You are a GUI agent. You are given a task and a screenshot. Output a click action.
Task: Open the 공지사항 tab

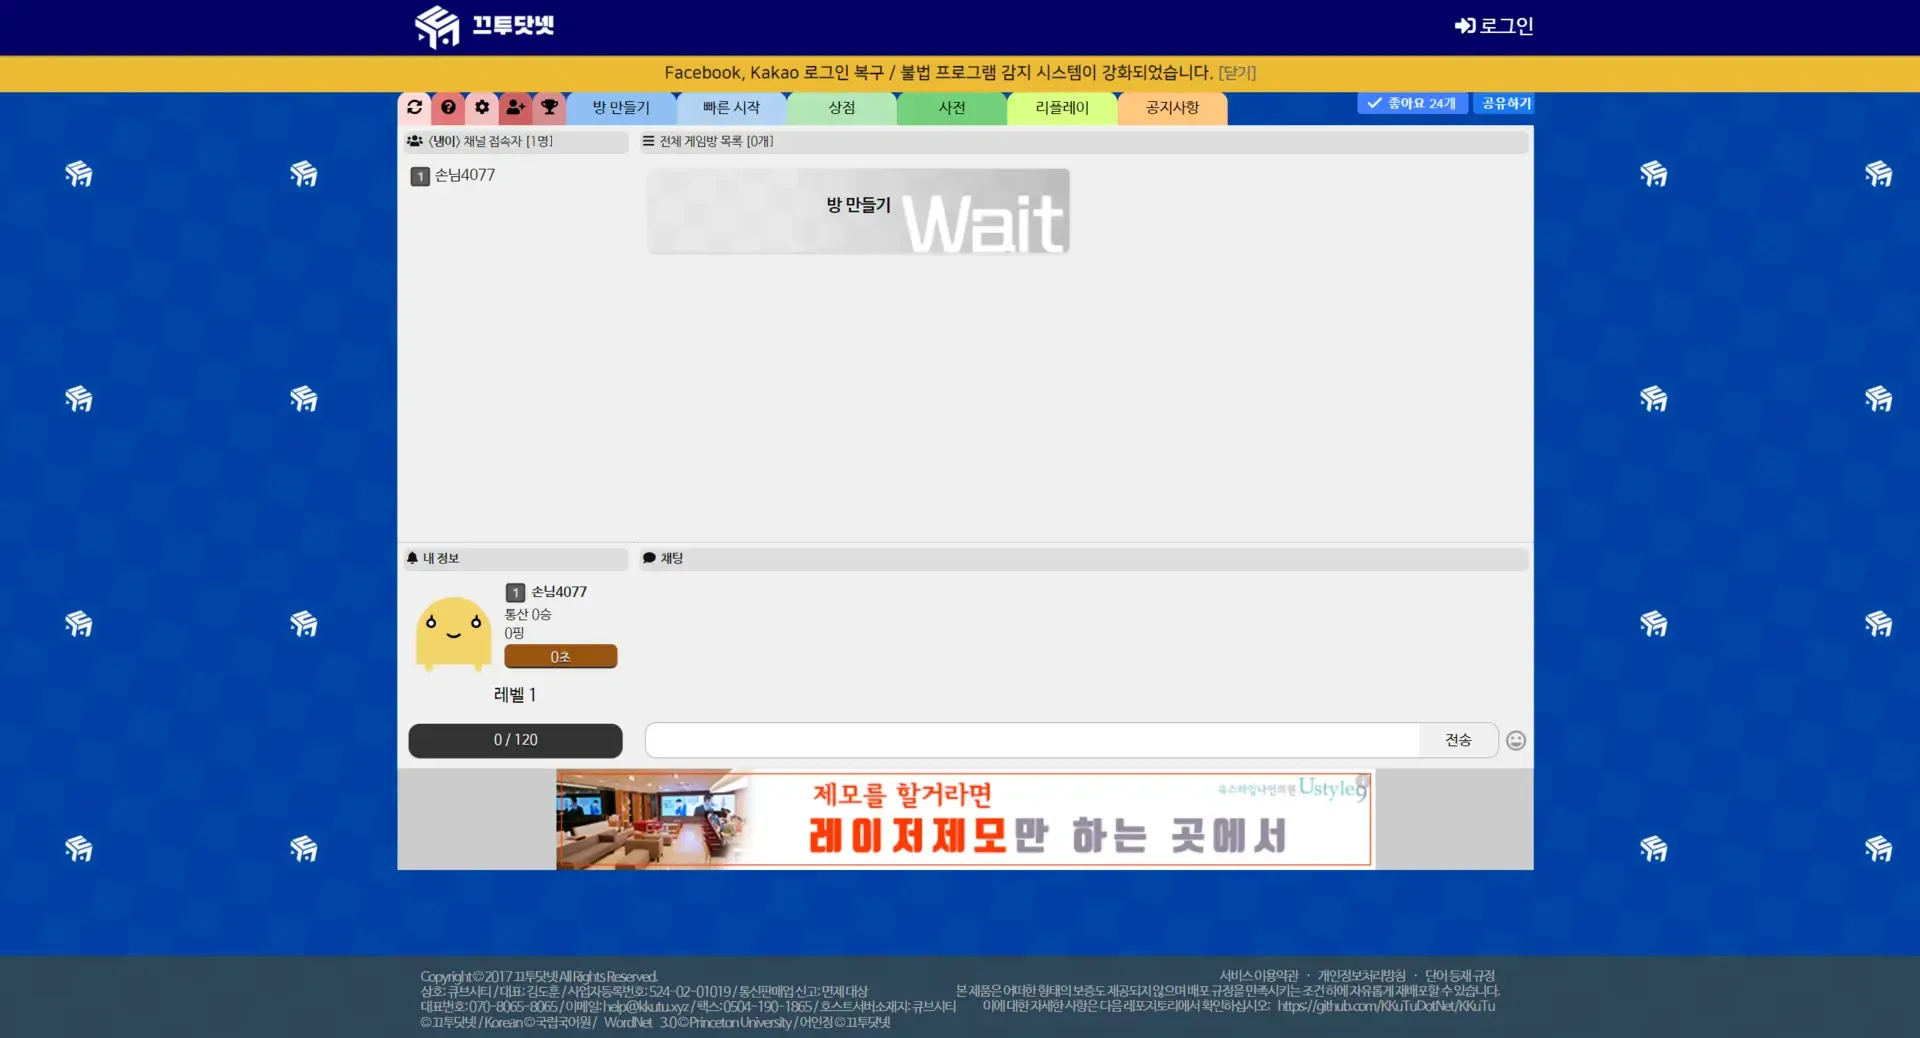point(1172,108)
